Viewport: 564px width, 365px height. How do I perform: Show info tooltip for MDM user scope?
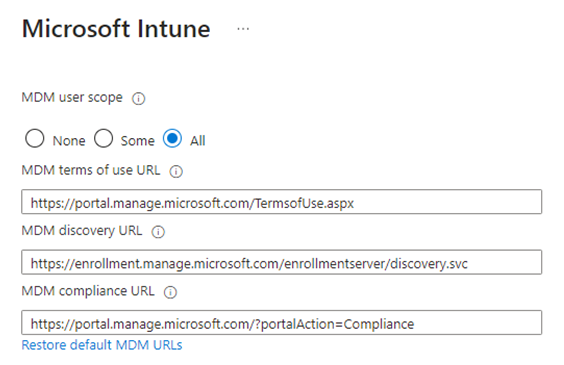point(138,98)
